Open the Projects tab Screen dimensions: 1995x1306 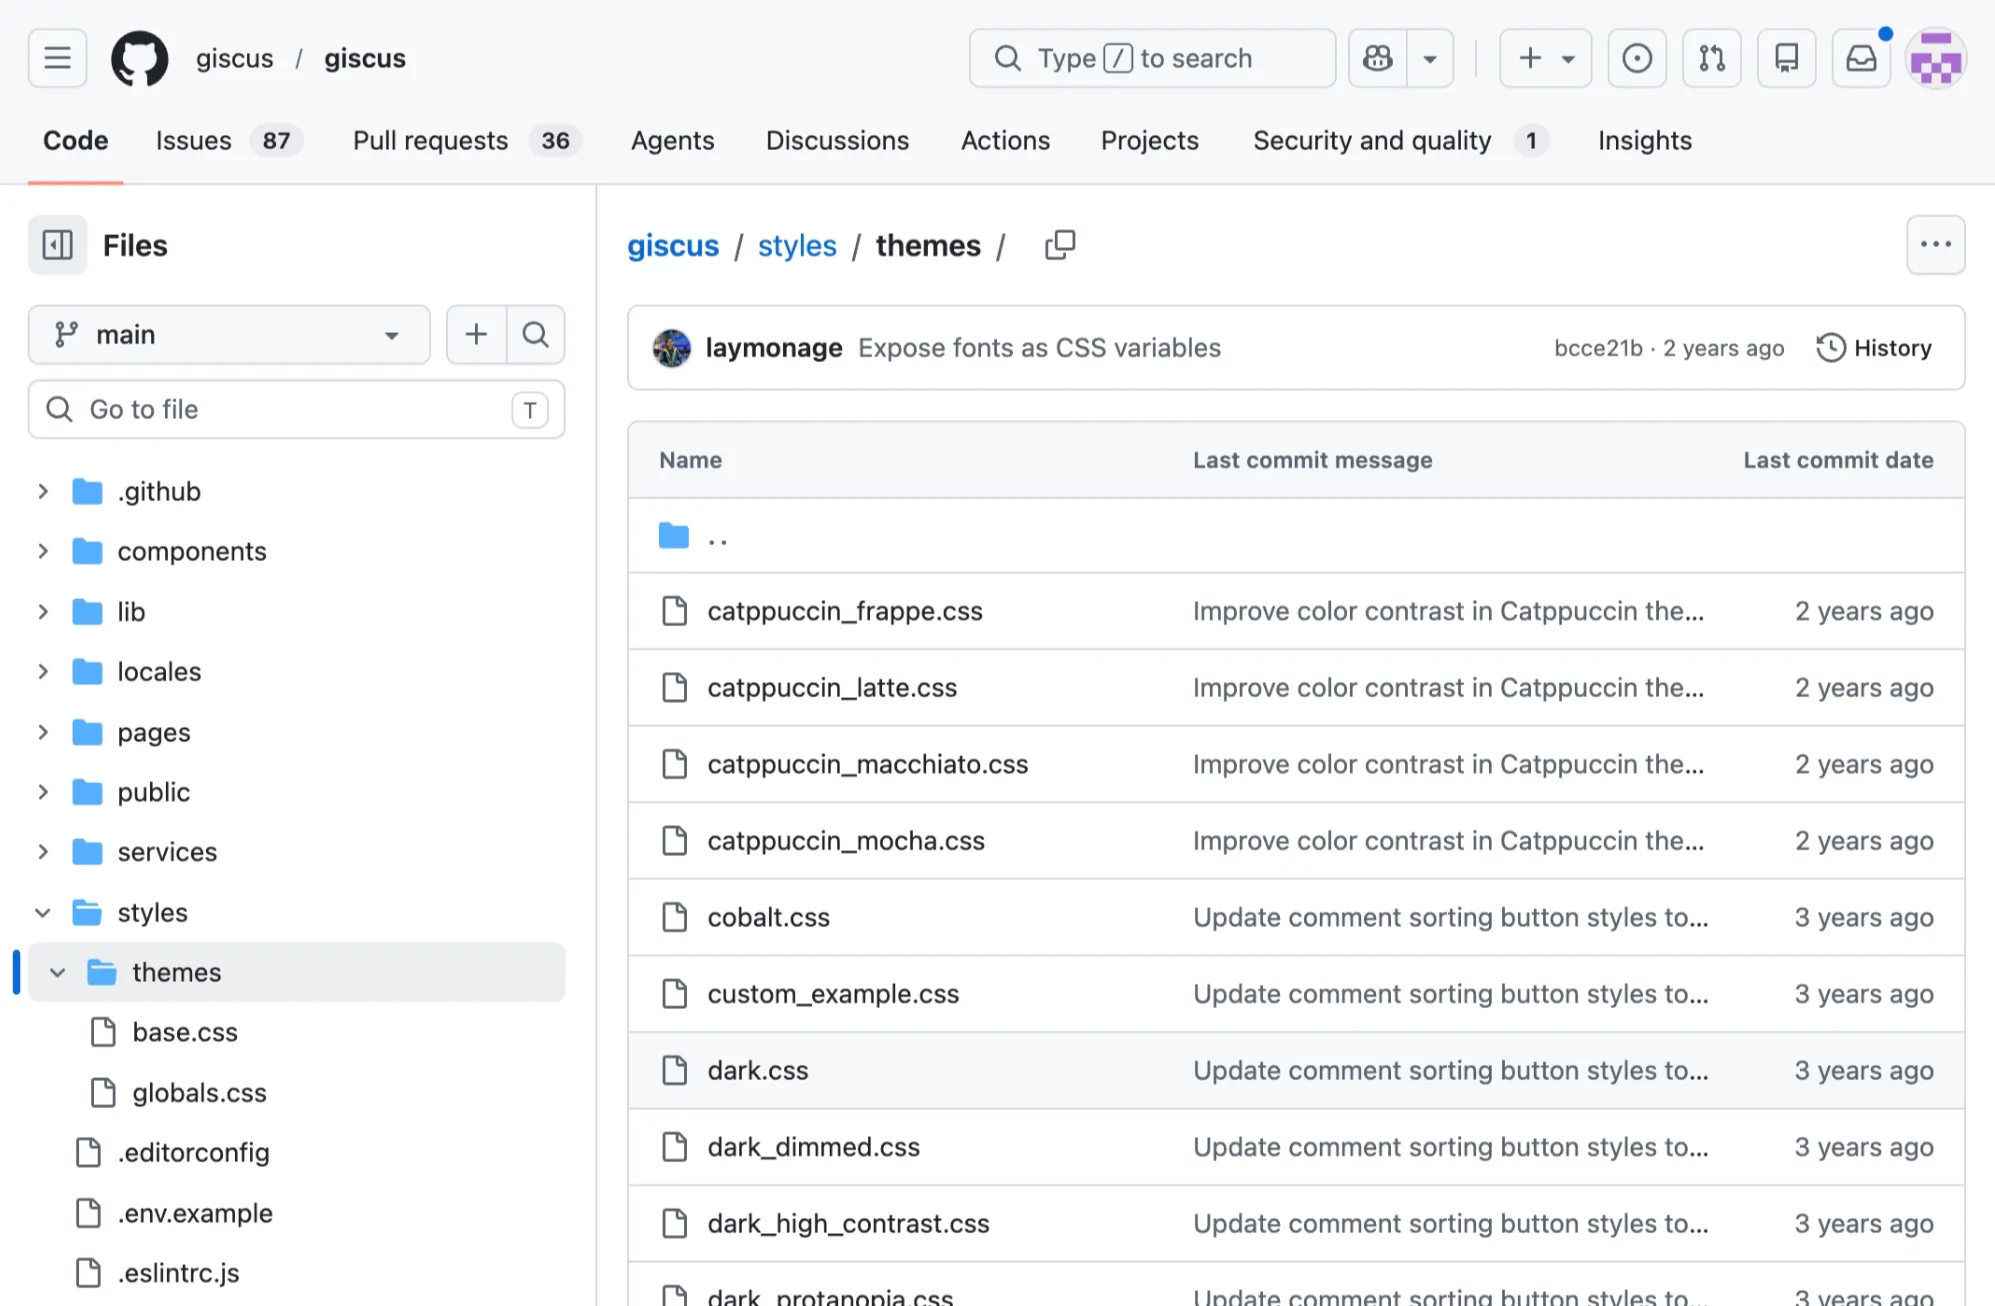coord(1149,141)
